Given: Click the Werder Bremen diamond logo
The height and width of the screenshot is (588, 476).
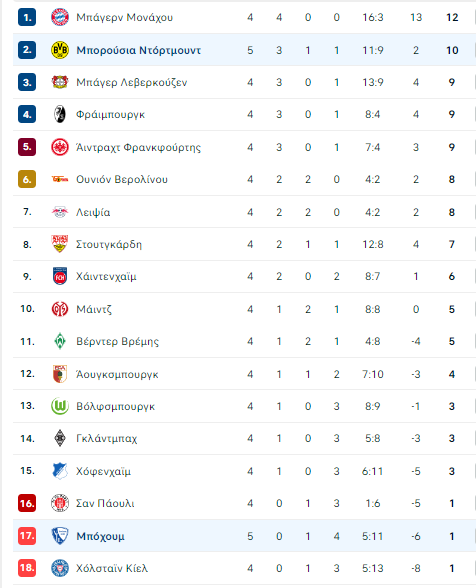Looking at the screenshot, I should click(x=60, y=341).
